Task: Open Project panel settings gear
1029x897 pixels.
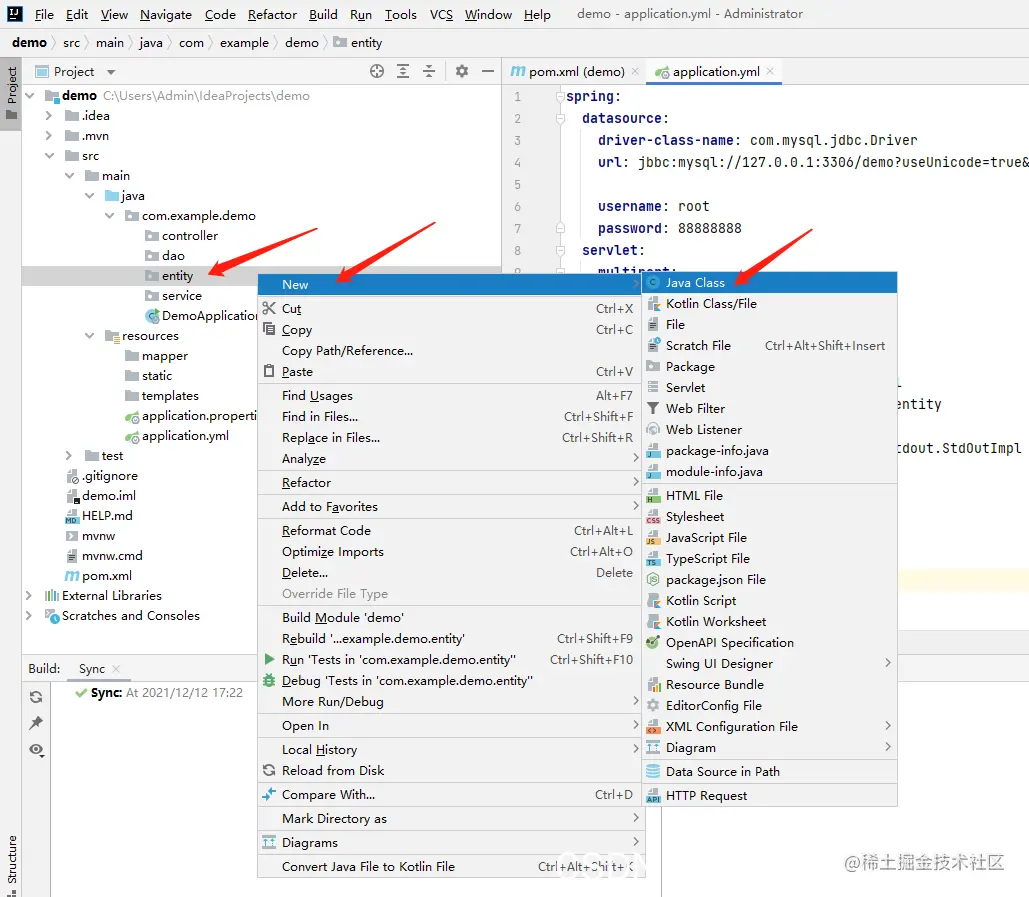Action: click(x=462, y=71)
